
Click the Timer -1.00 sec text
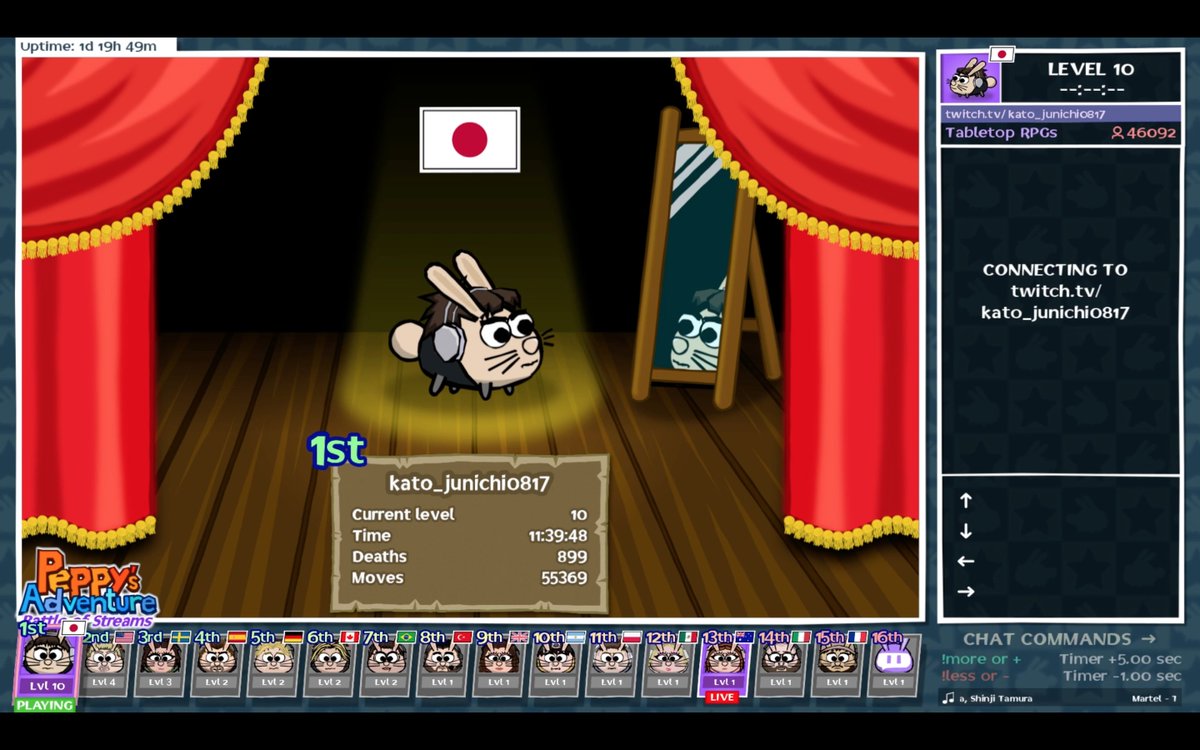(1120, 675)
